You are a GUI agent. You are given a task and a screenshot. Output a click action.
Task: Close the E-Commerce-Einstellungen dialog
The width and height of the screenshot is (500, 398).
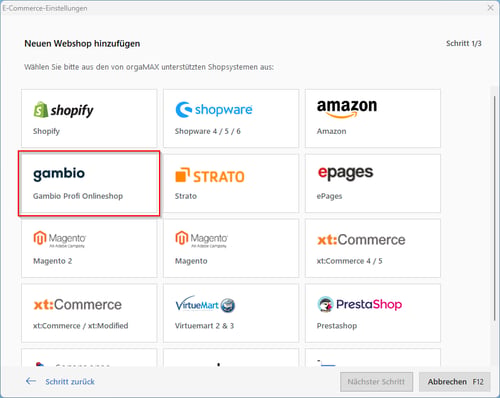coord(490,8)
